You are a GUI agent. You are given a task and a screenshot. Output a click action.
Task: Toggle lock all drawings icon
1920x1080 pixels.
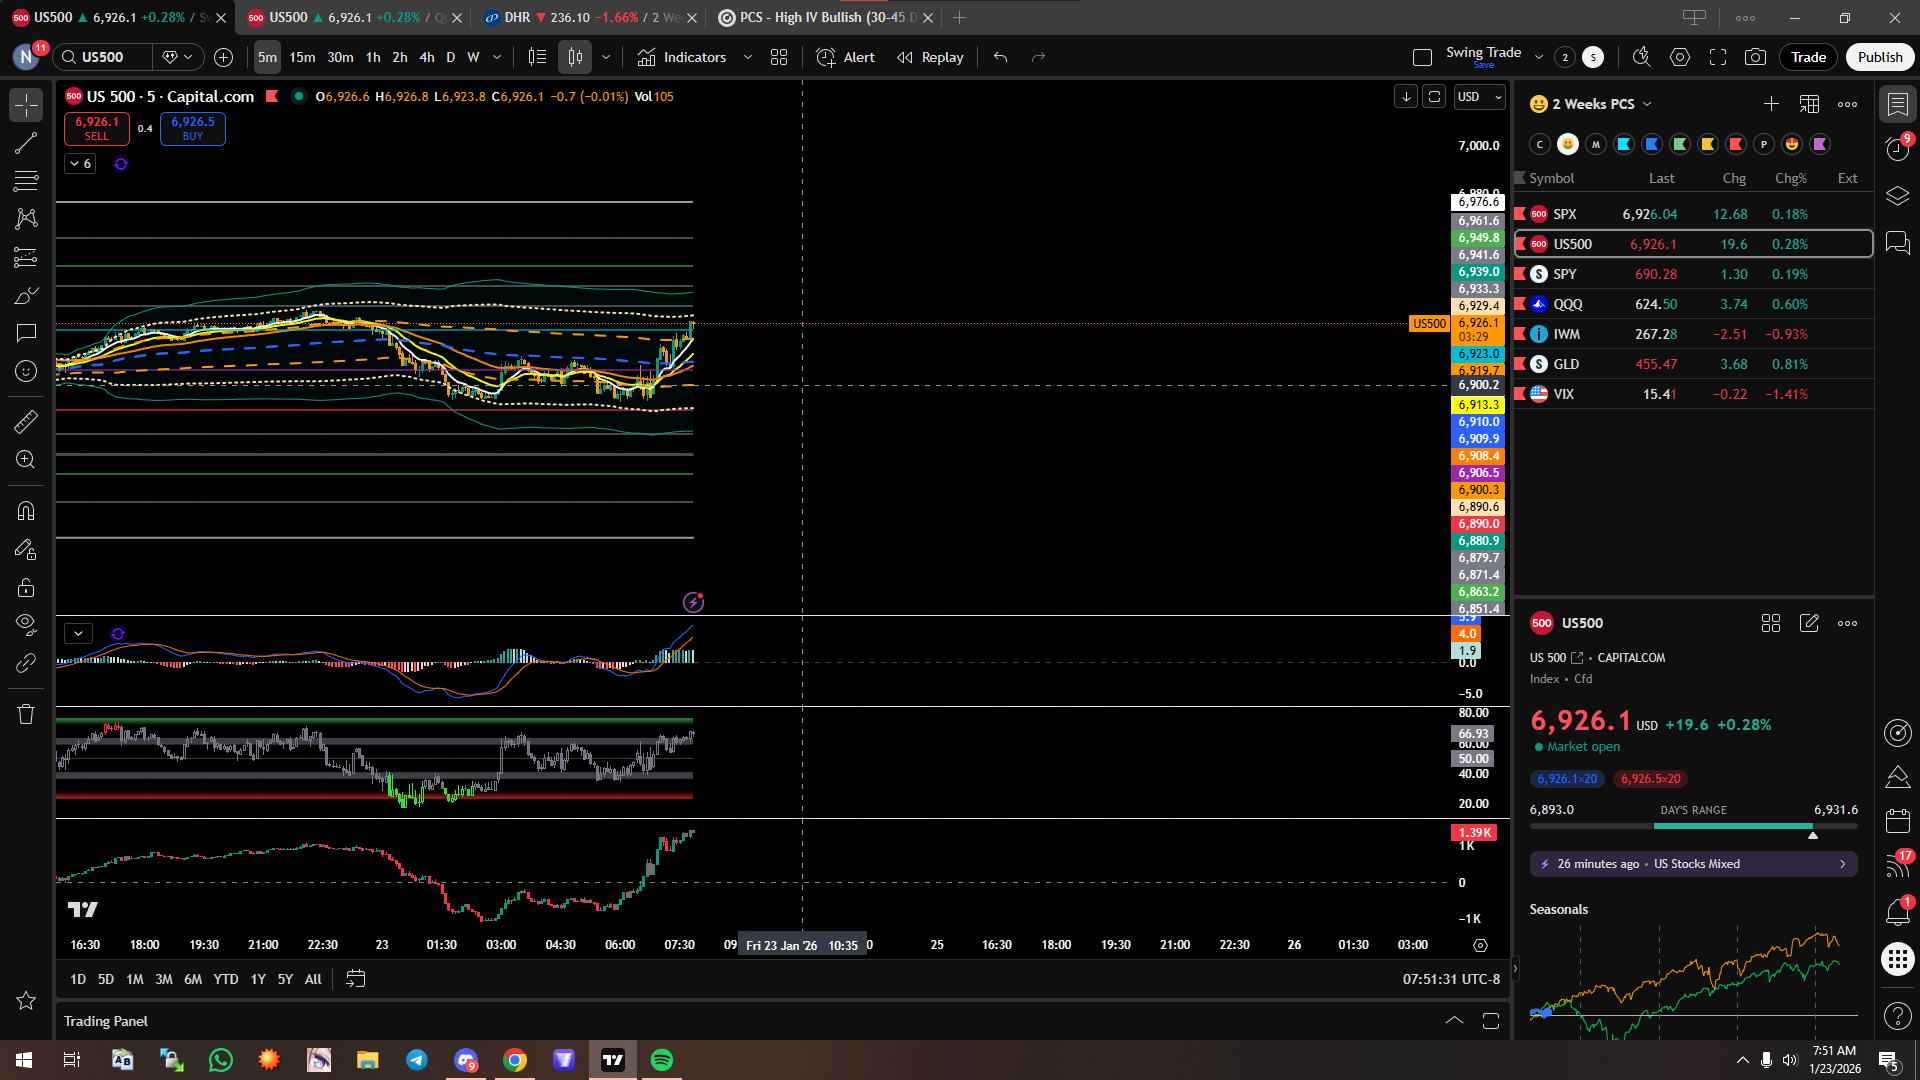[26, 587]
